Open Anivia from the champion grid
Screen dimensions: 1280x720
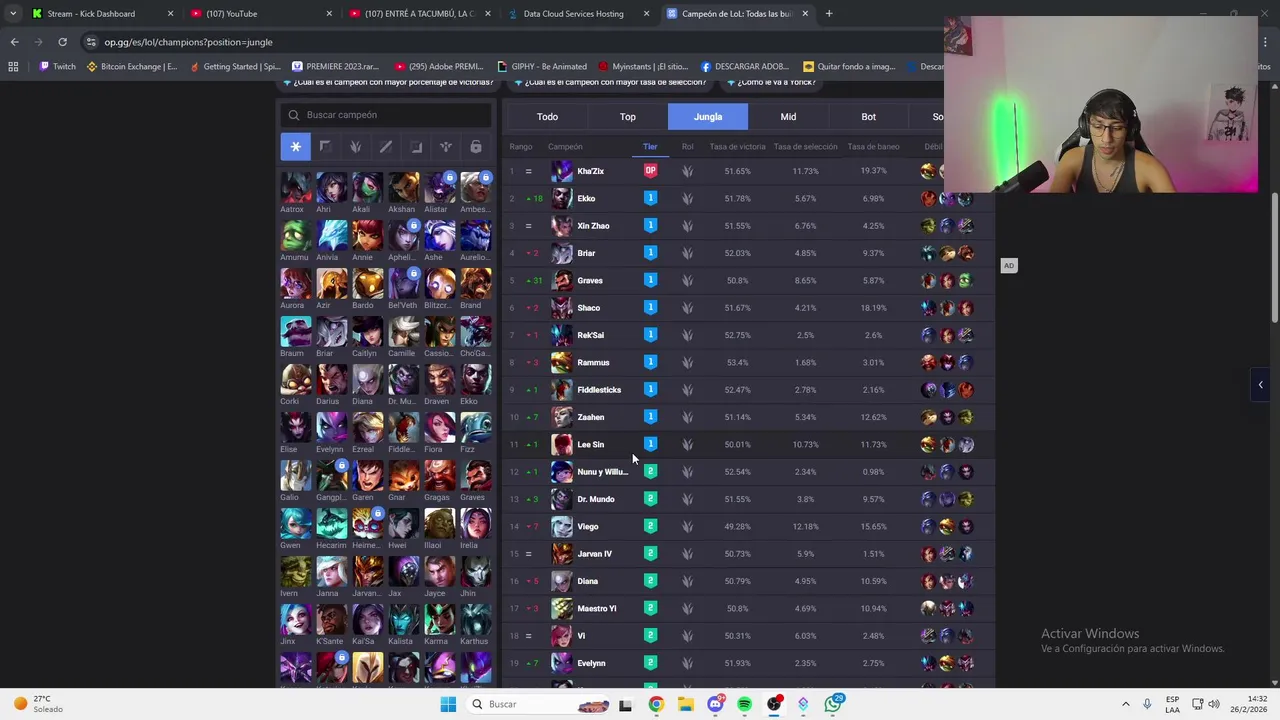[331, 236]
